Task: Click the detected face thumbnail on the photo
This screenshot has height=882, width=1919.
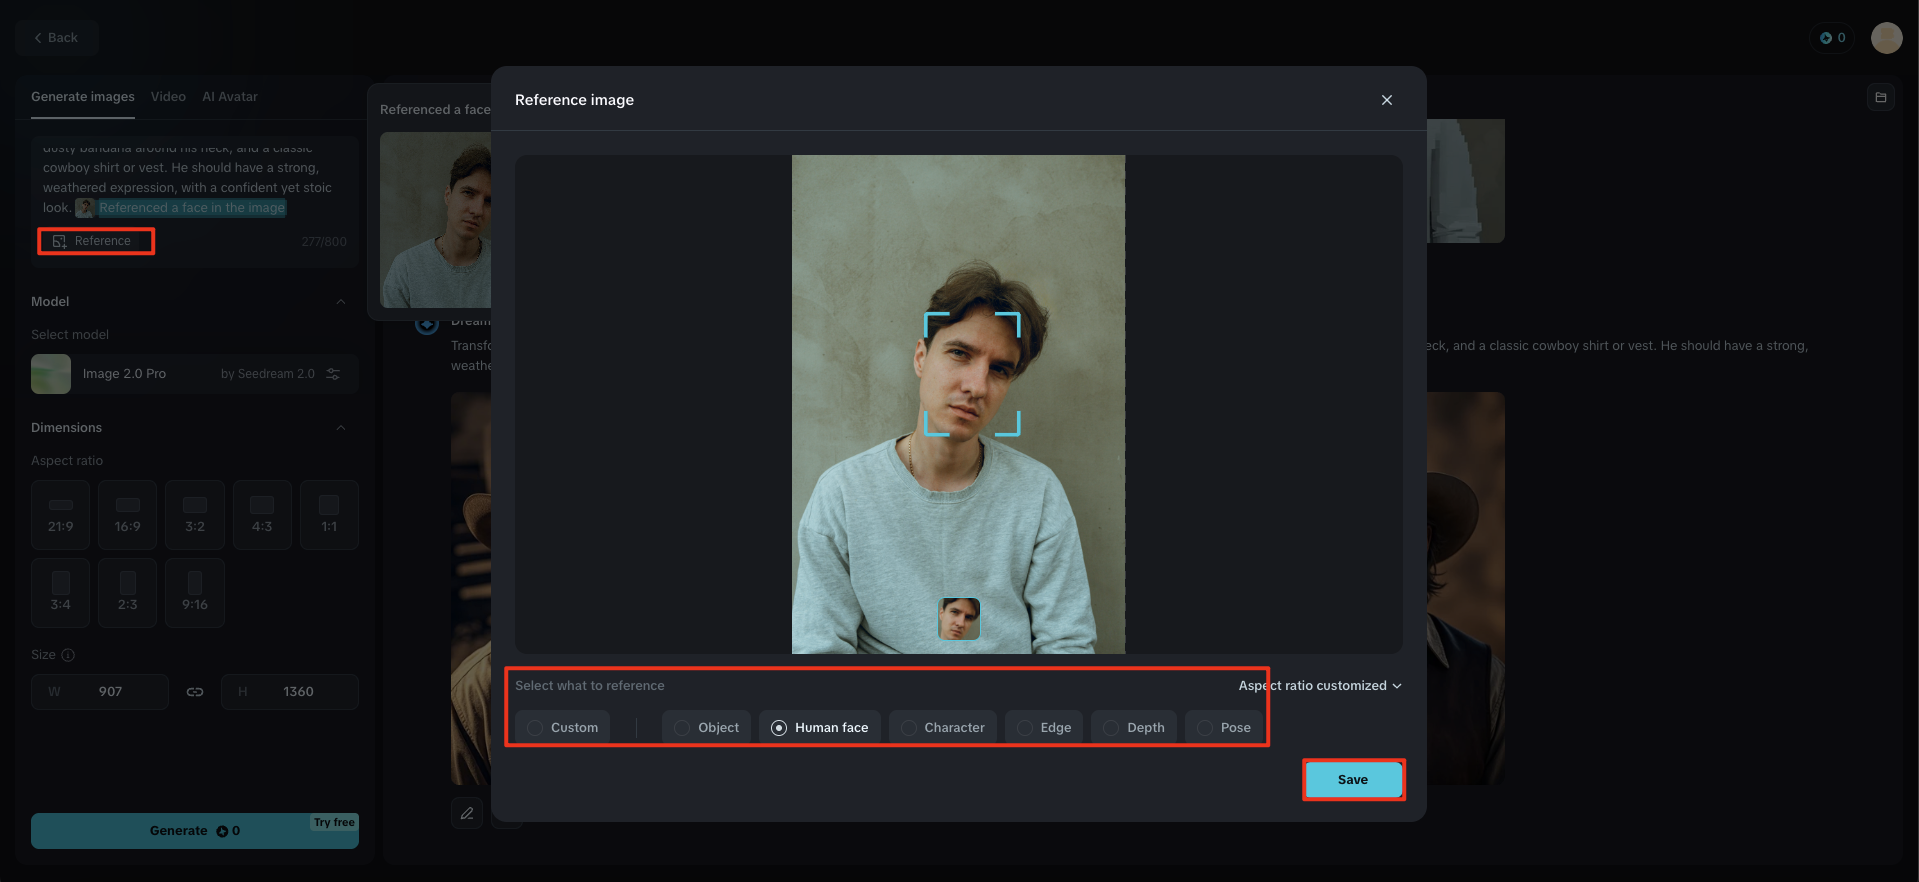Action: (x=959, y=619)
